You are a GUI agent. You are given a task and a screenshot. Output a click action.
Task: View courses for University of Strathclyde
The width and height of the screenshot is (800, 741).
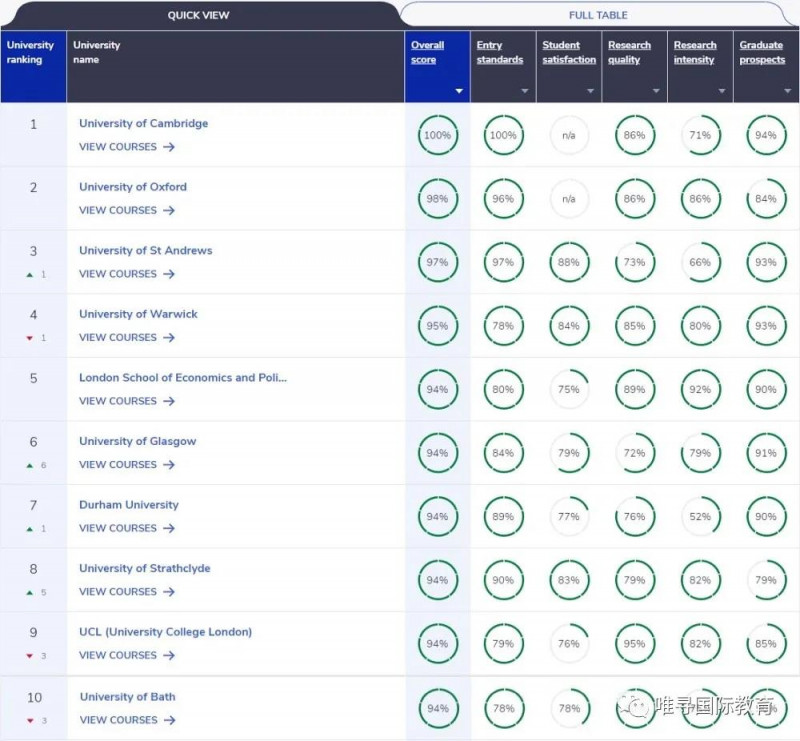click(x=127, y=591)
